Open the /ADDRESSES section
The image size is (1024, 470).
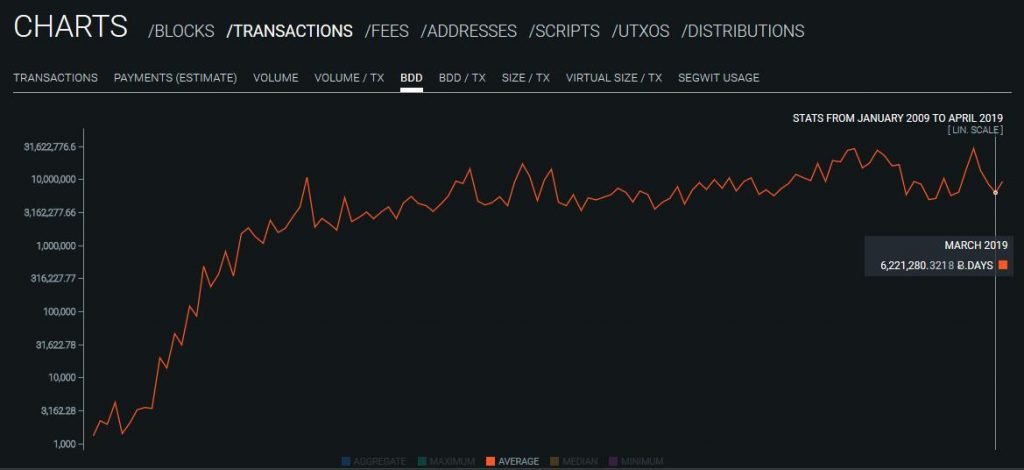coord(469,31)
